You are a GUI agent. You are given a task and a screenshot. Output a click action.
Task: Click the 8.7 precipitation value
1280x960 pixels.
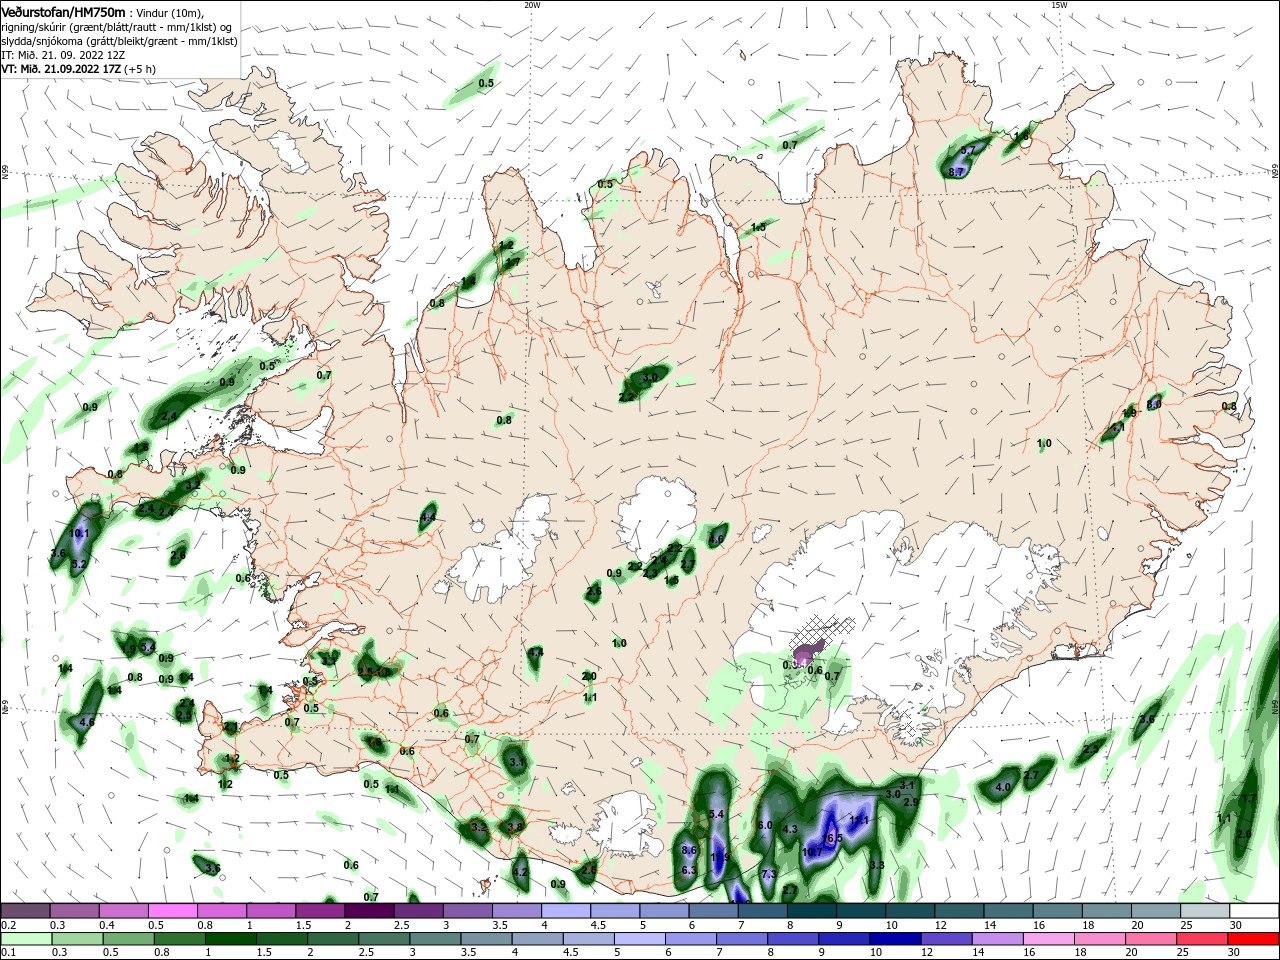click(956, 172)
